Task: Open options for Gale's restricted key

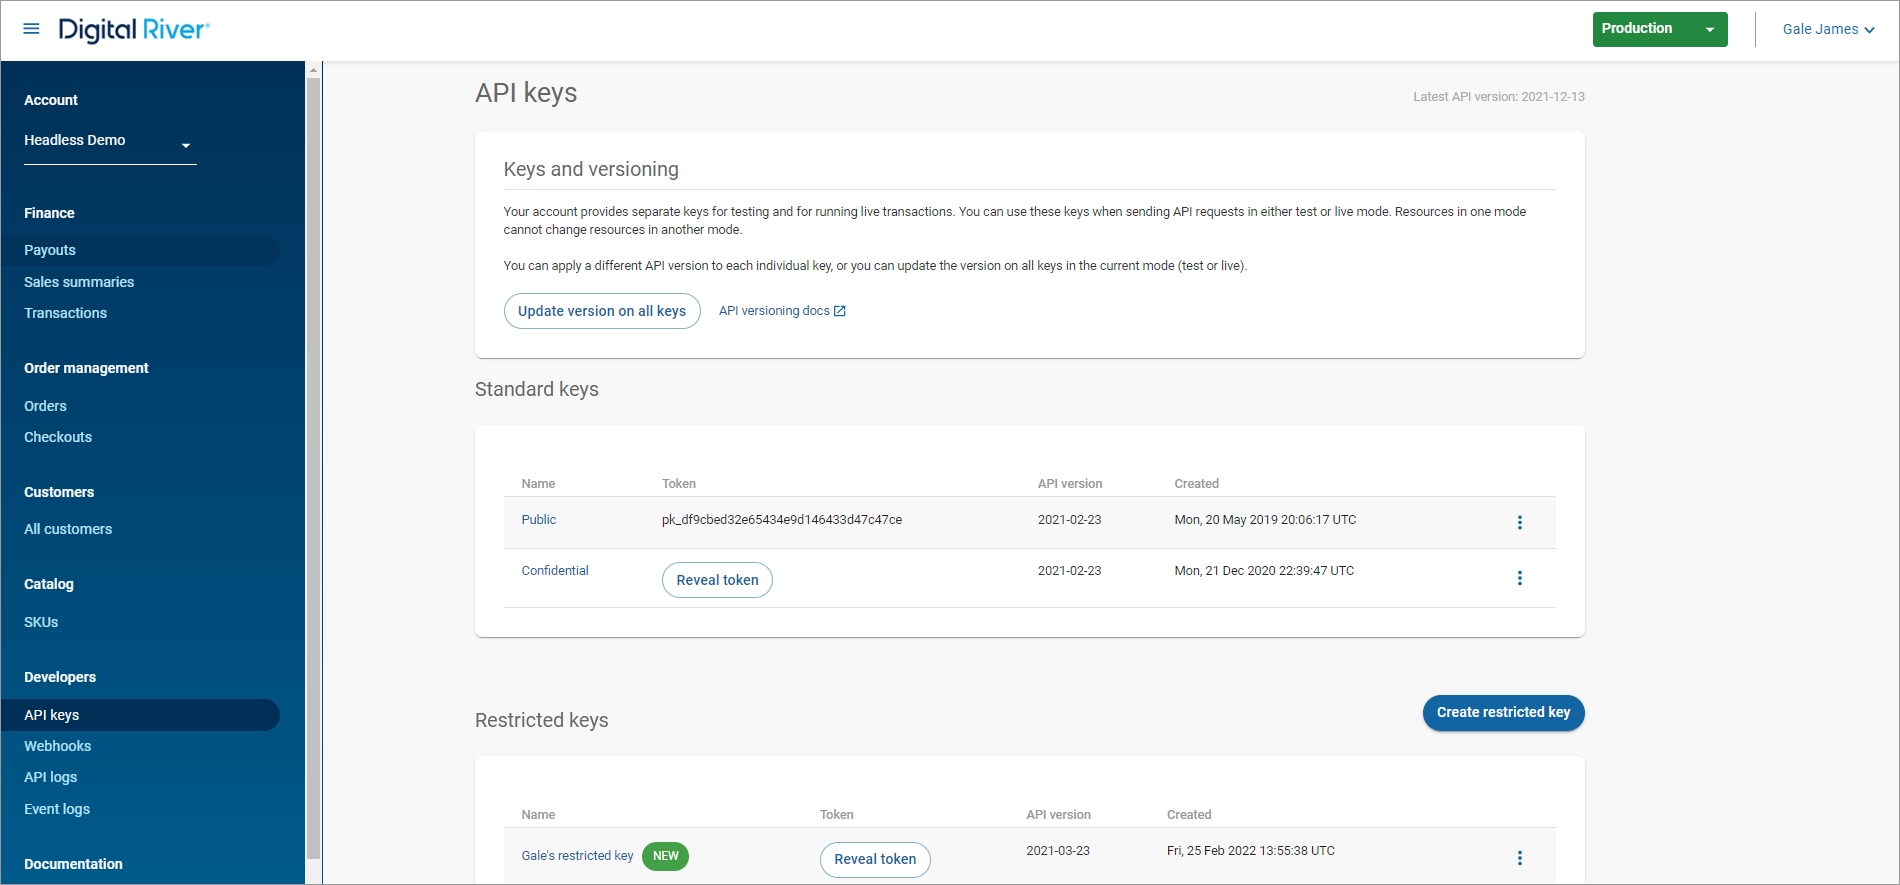Action: point(1519,858)
